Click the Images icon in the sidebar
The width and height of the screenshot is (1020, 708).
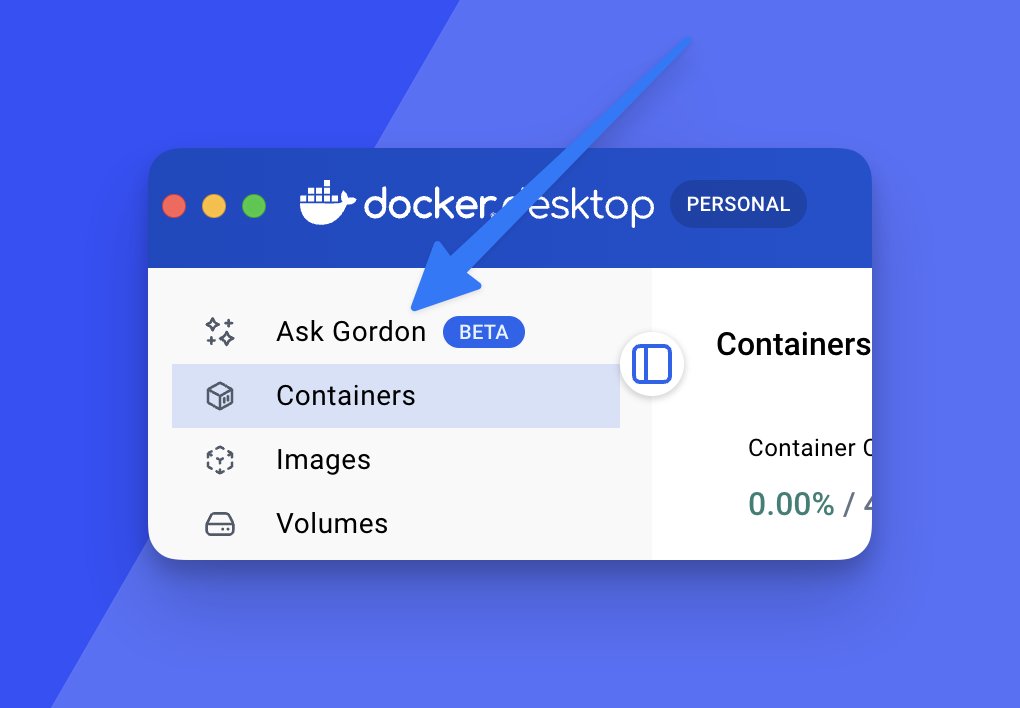click(220, 460)
